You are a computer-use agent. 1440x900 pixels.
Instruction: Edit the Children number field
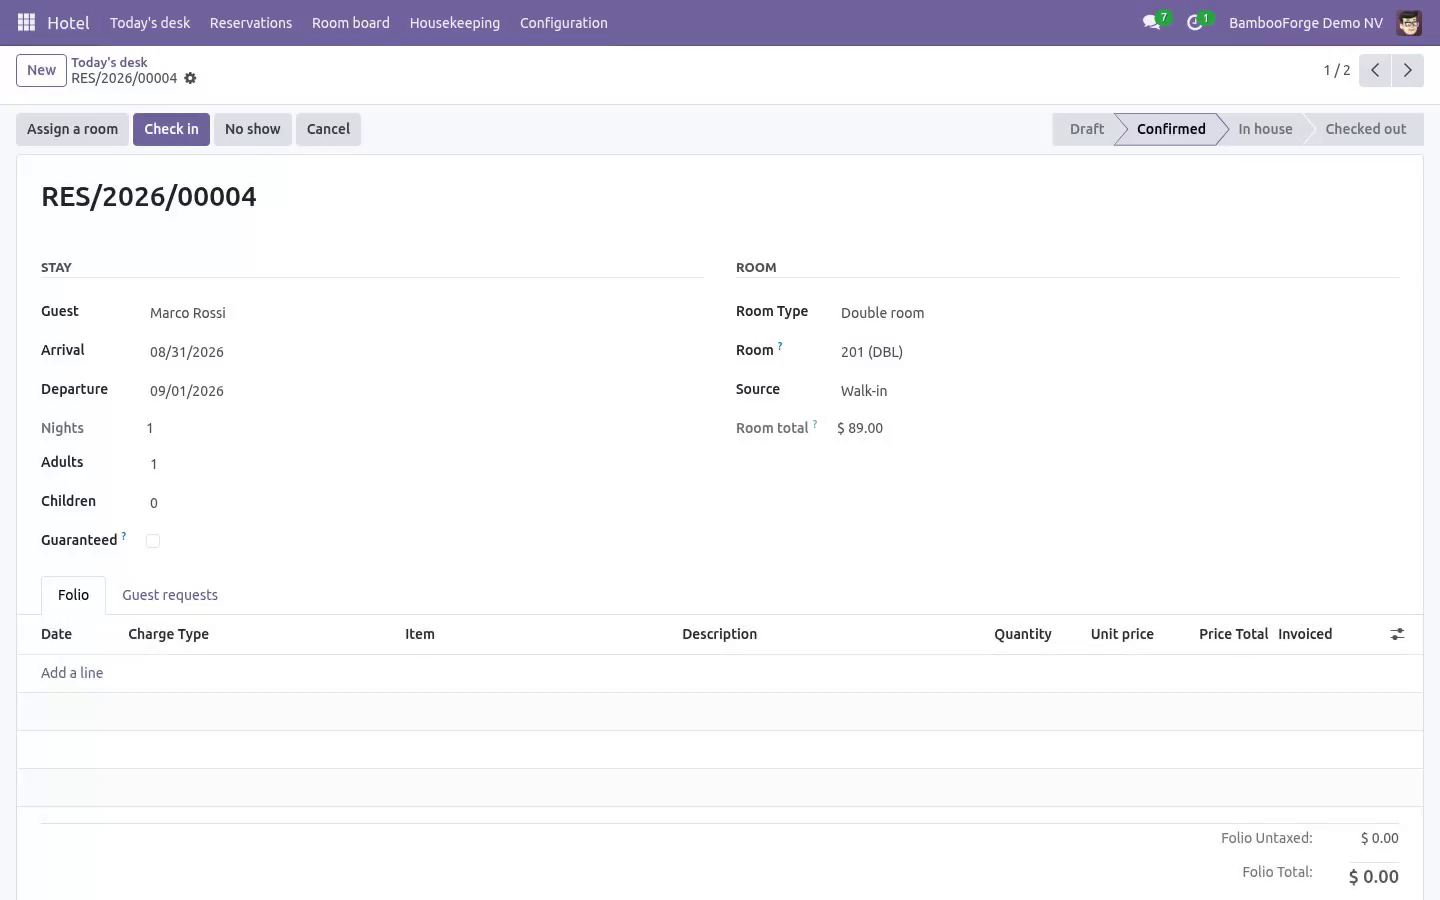[424, 503]
